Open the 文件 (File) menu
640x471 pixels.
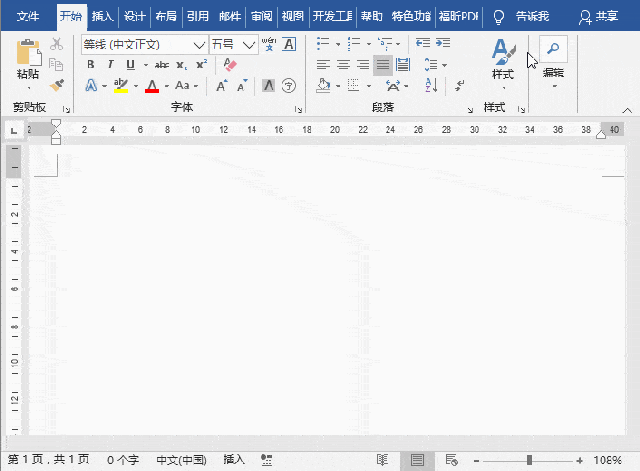[x=28, y=16]
